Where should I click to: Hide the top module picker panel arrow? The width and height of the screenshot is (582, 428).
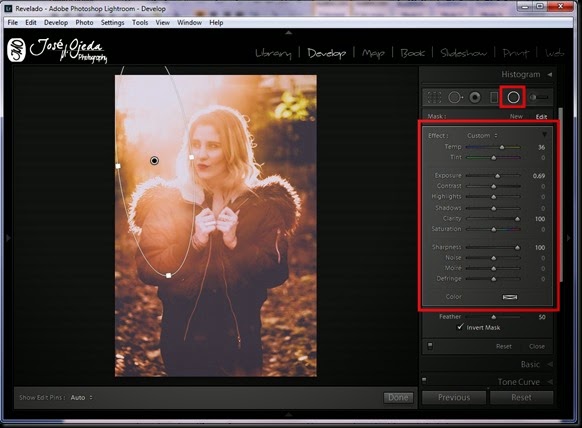(x=288, y=33)
